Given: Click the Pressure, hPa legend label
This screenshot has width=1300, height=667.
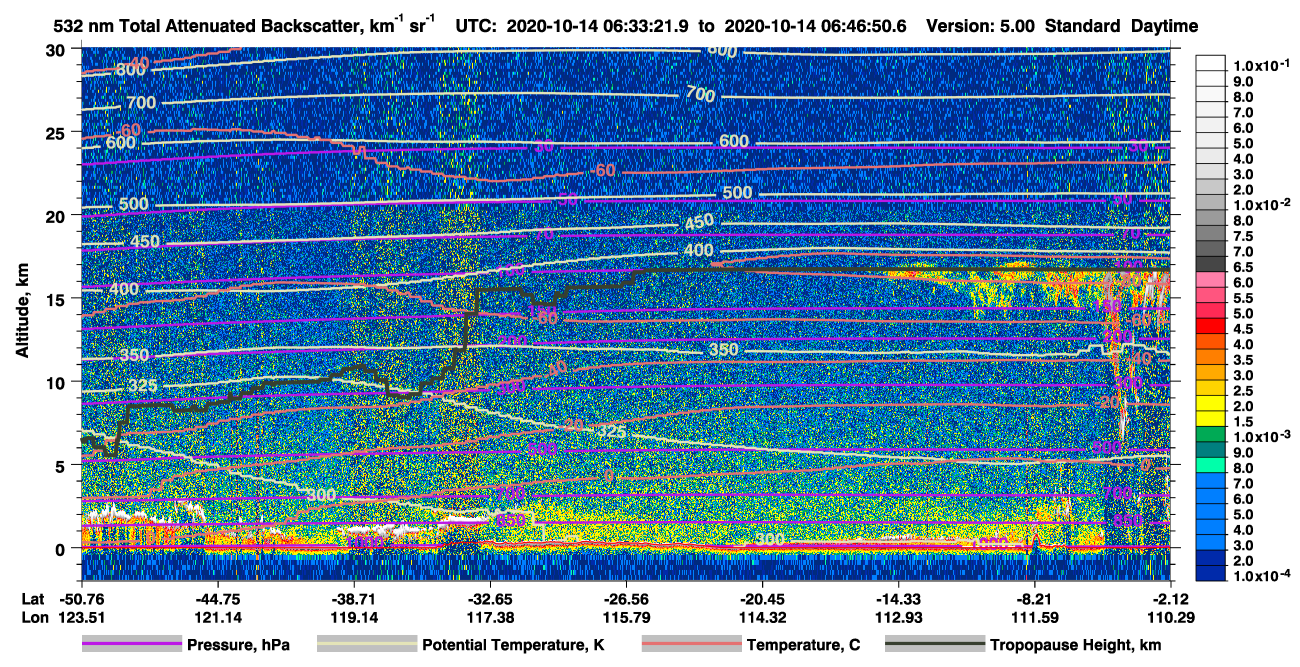Looking at the screenshot, I should coord(238,646).
